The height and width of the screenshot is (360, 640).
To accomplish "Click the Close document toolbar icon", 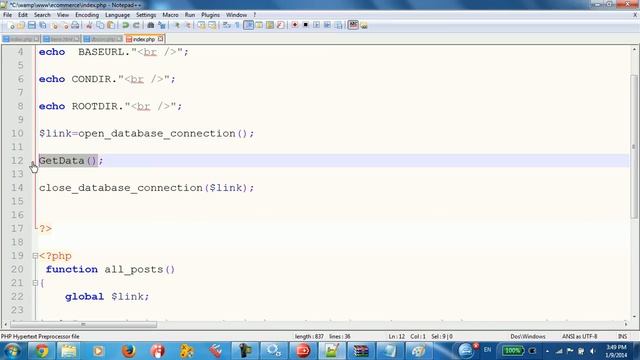I will click(54, 25).
